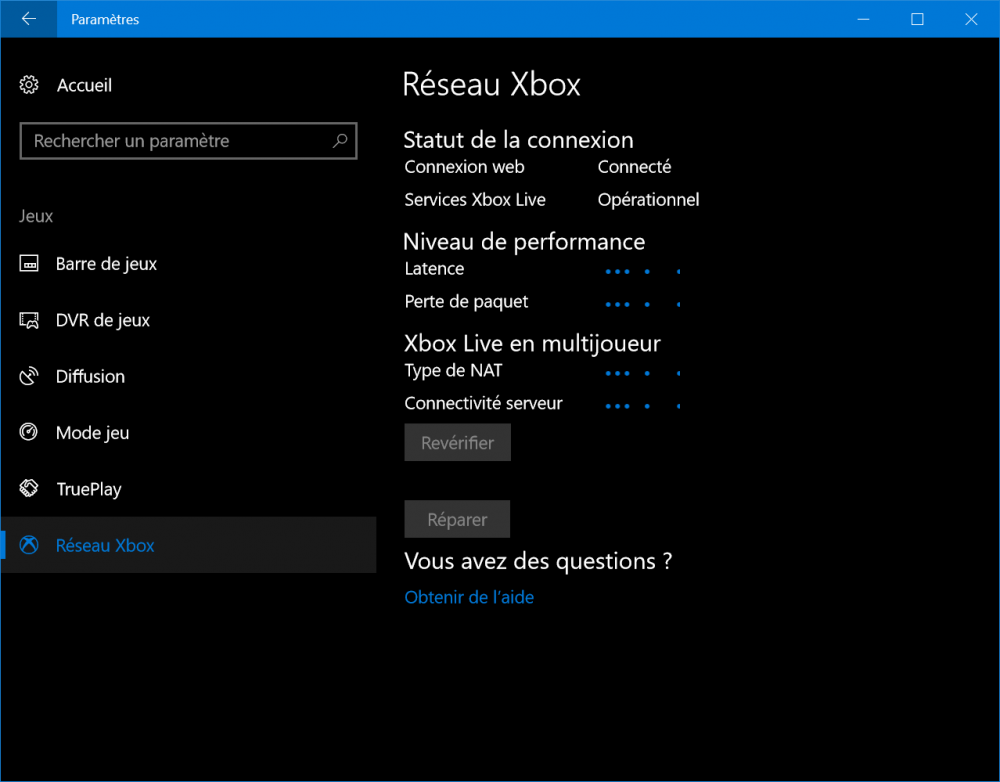
Task: Open the Obtenir de l'aide link
Action: pyautogui.click(x=469, y=597)
